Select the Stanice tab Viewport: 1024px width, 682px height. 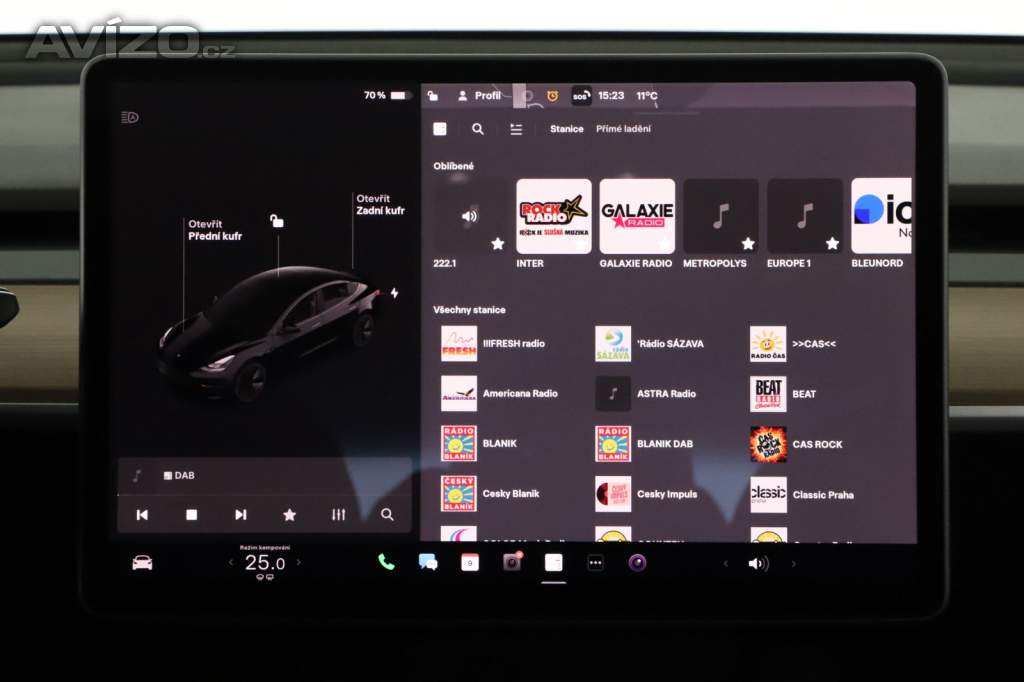pyautogui.click(x=566, y=129)
